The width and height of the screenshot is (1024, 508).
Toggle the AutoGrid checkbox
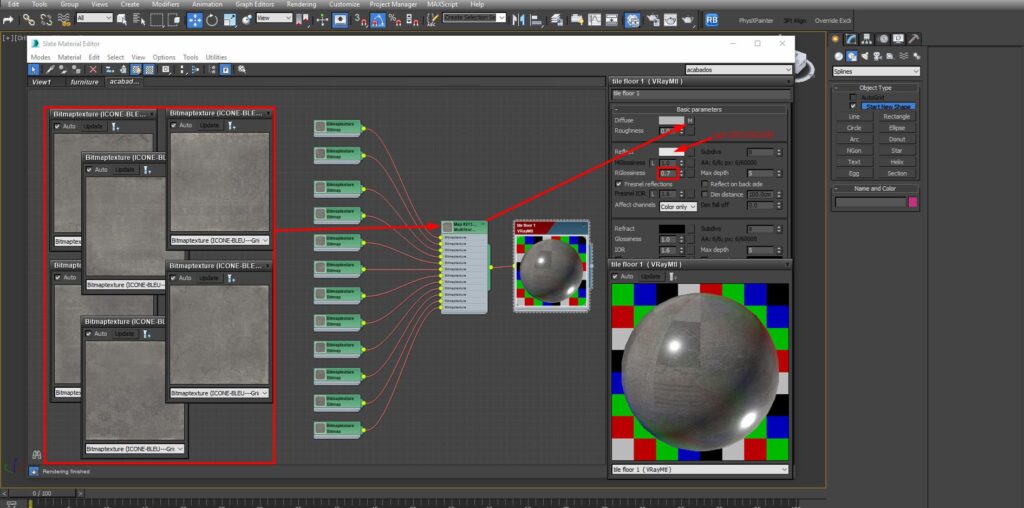pyautogui.click(x=853, y=97)
